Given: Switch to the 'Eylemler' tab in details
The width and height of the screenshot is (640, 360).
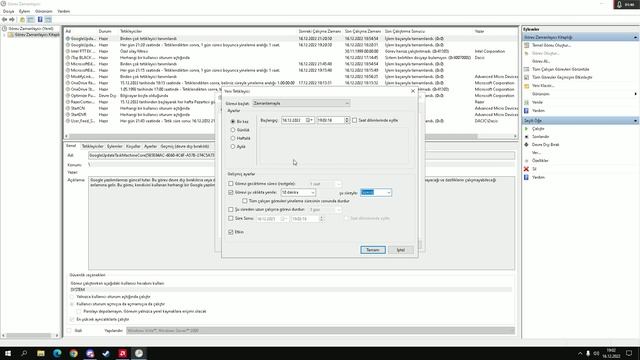Looking at the screenshot, I should 115,146.
